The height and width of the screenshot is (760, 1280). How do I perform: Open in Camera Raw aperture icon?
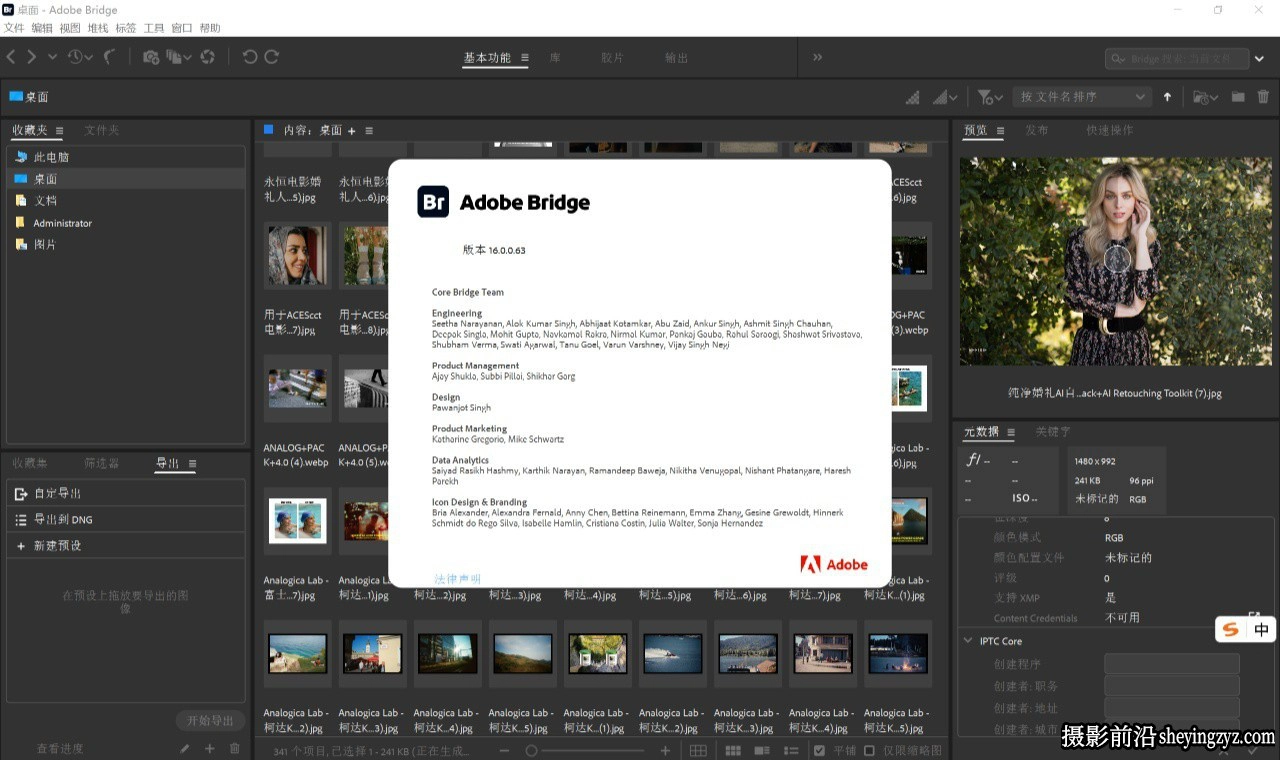click(x=208, y=57)
